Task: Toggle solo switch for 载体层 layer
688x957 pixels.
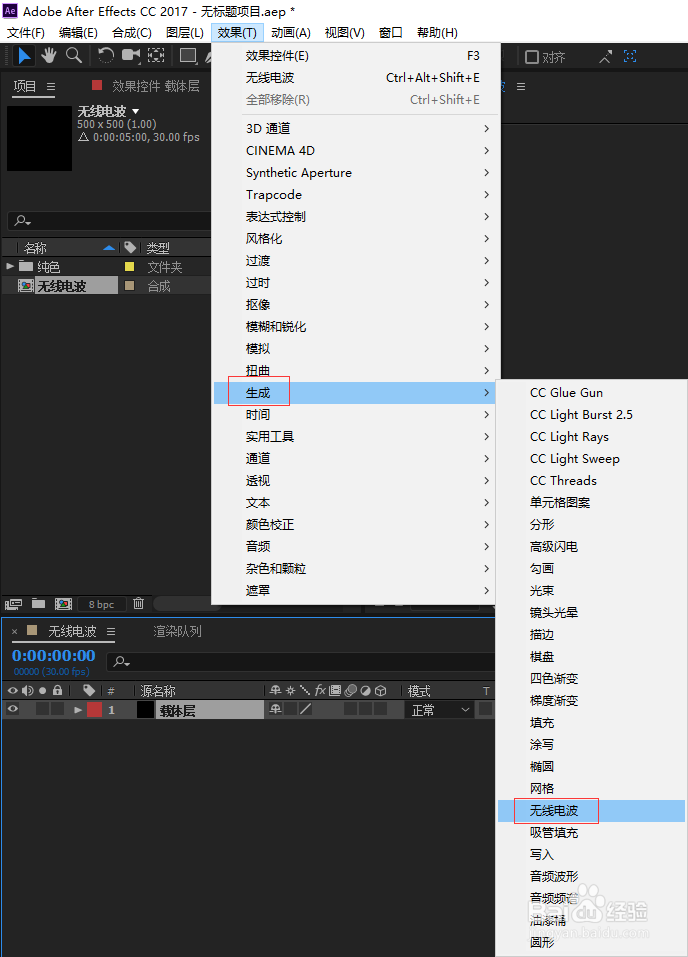Action: click(x=42, y=709)
